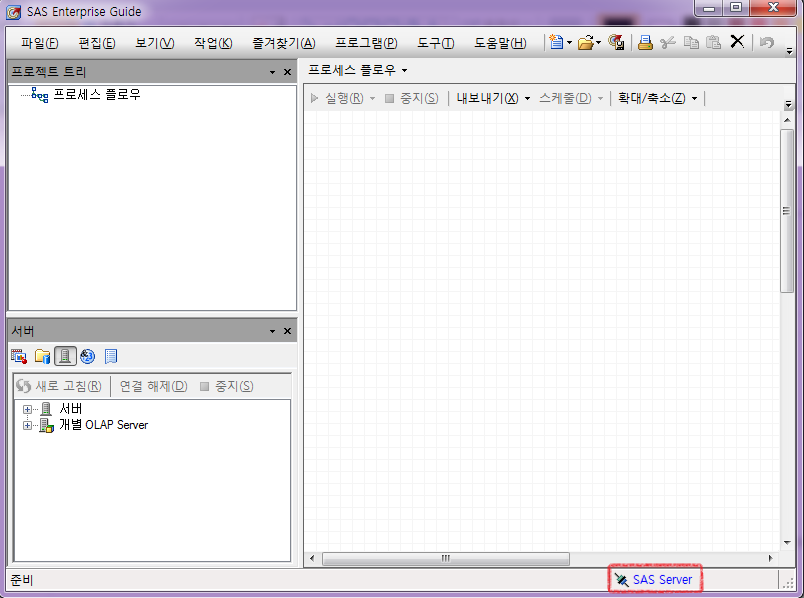The width and height of the screenshot is (804, 598).
Task: Open the dropdown arrow beside New icon
Action: [x=569, y=43]
